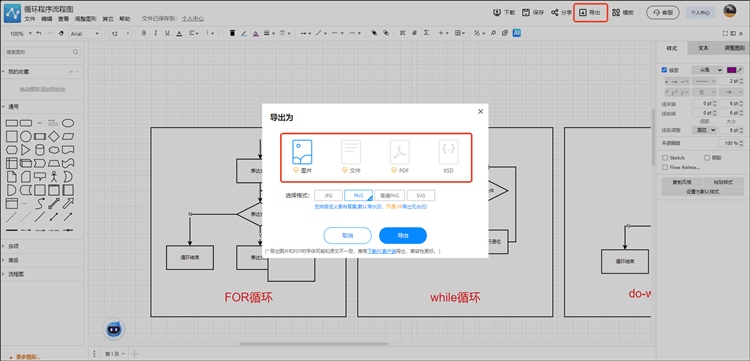Image resolution: width=750 pixels, height=361 pixels.
Task: Enable the Sketch checkbox
Action: click(x=665, y=158)
